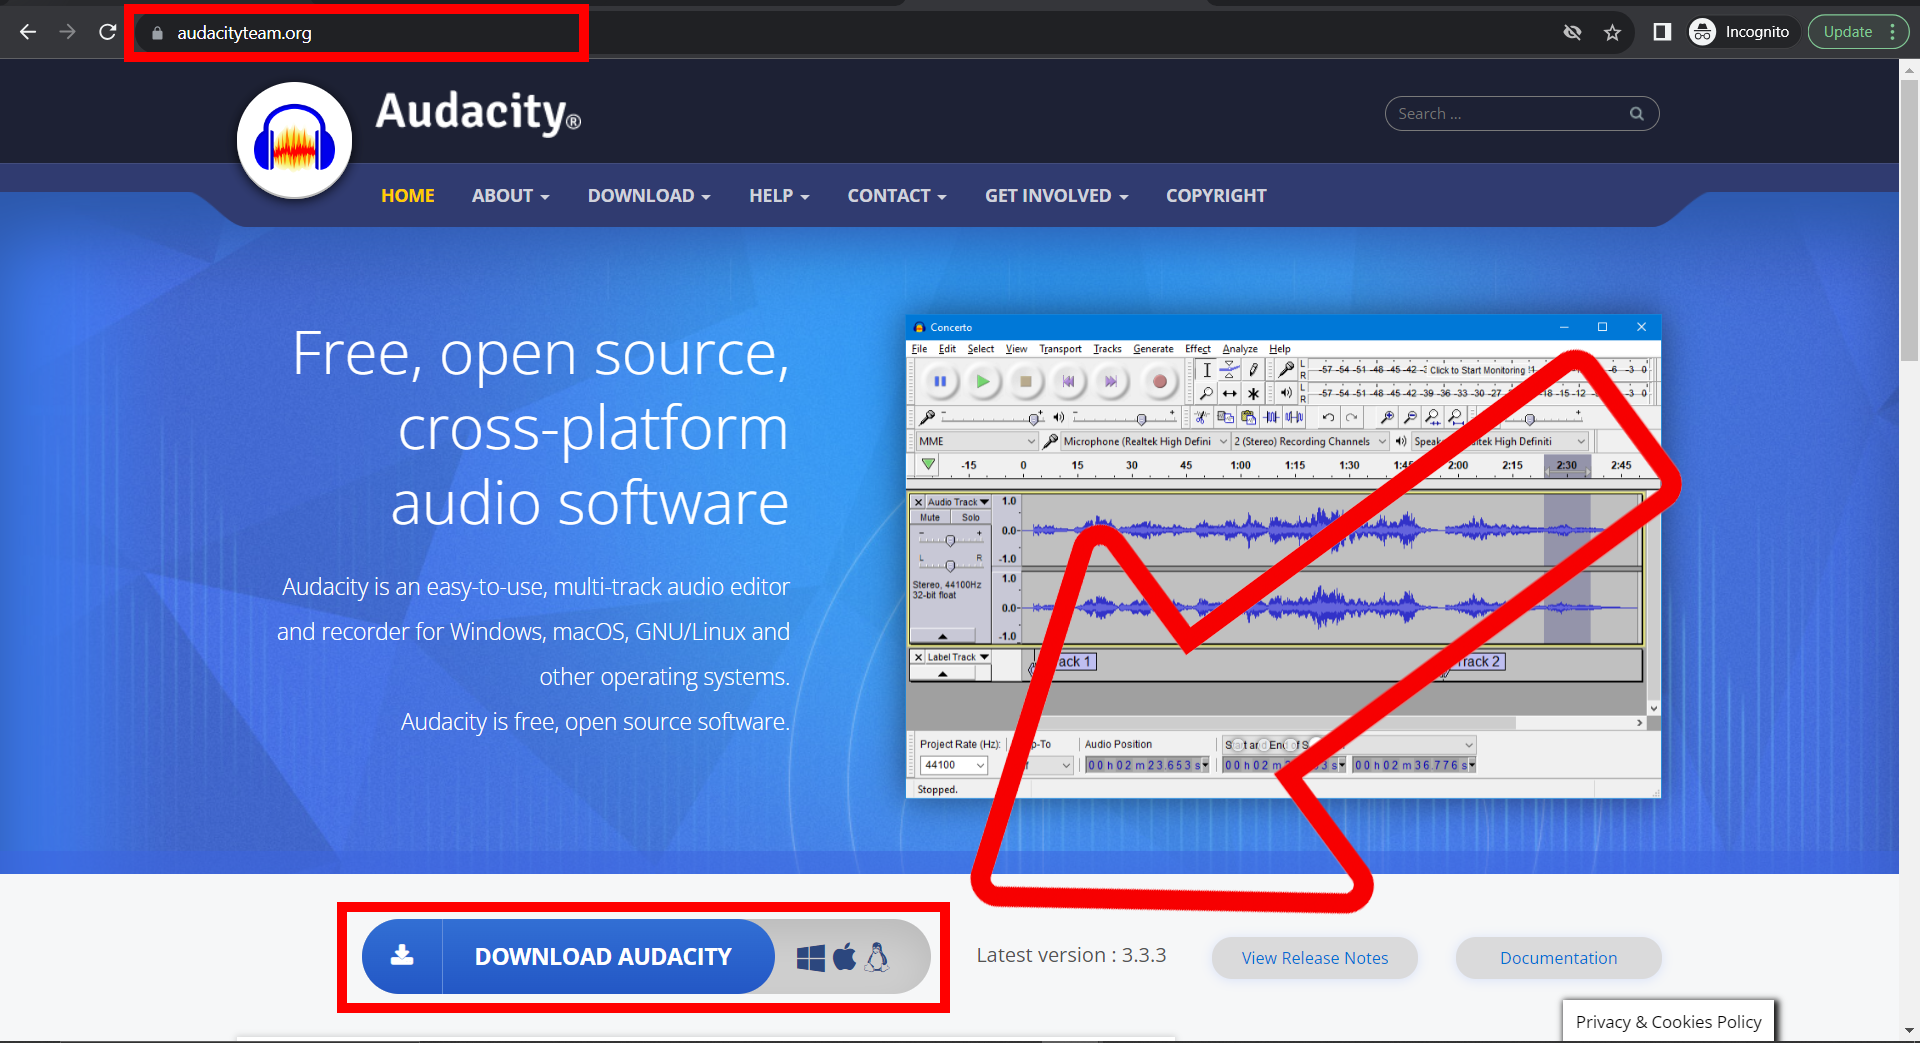
Task: Solo the Audio Track
Action: [x=971, y=517]
